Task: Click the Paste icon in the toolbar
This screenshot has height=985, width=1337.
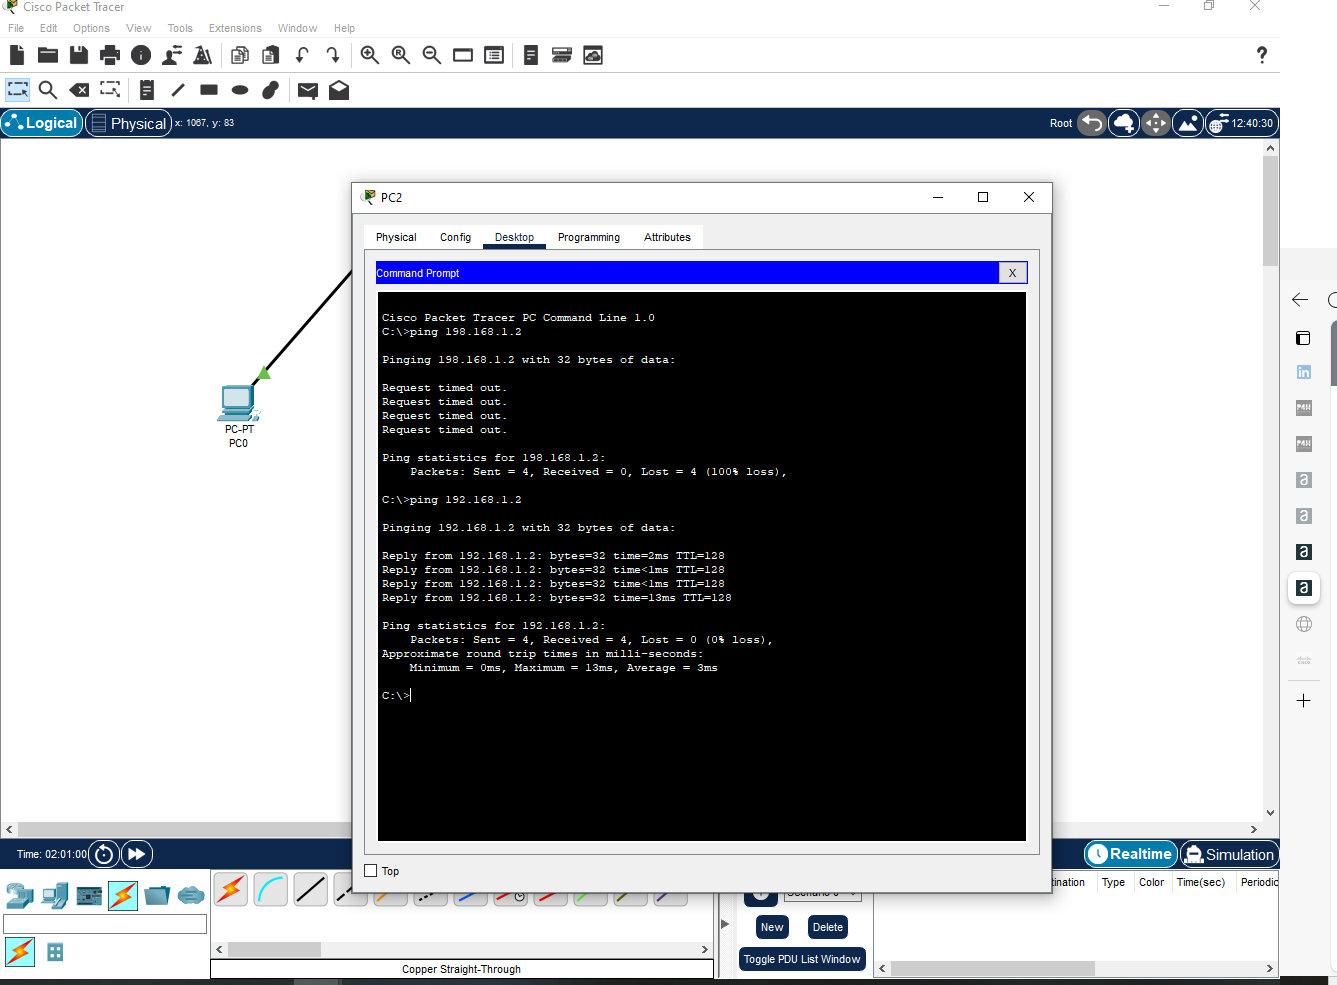Action: 271,55
